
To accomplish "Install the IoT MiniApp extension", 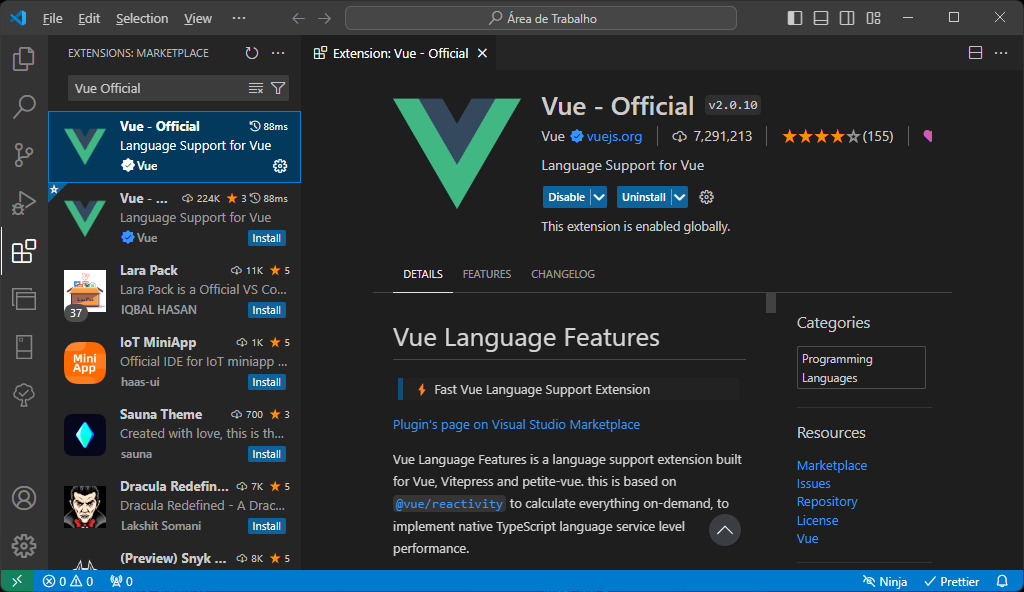I will (x=266, y=382).
